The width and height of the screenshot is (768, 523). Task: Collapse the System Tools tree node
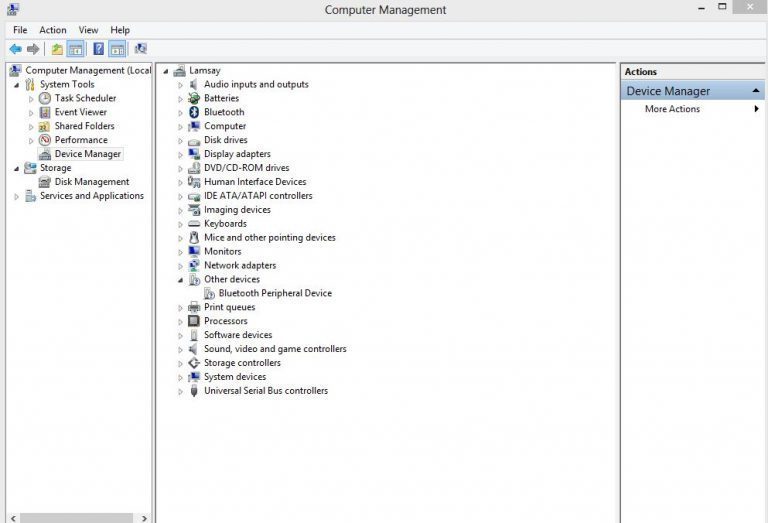point(16,85)
